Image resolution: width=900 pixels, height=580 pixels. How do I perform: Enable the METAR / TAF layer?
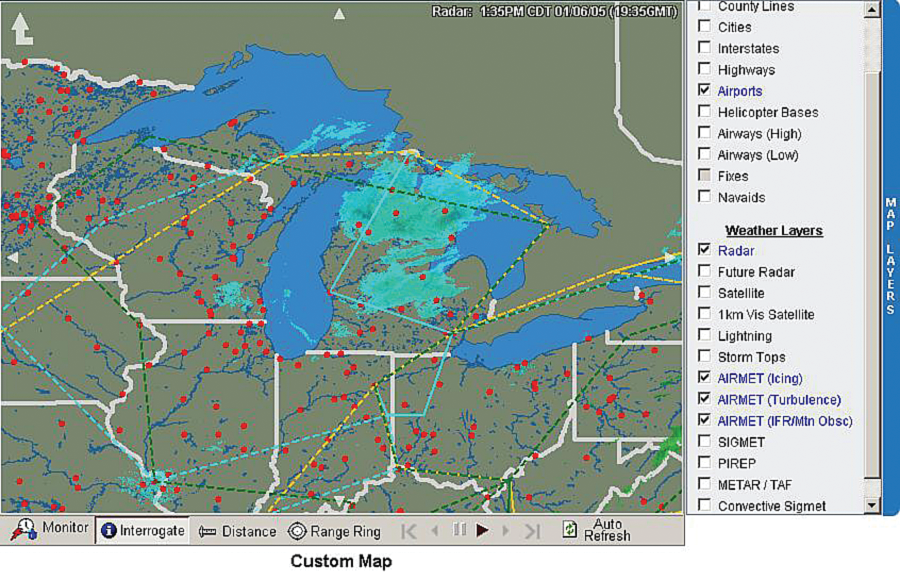[704, 484]
